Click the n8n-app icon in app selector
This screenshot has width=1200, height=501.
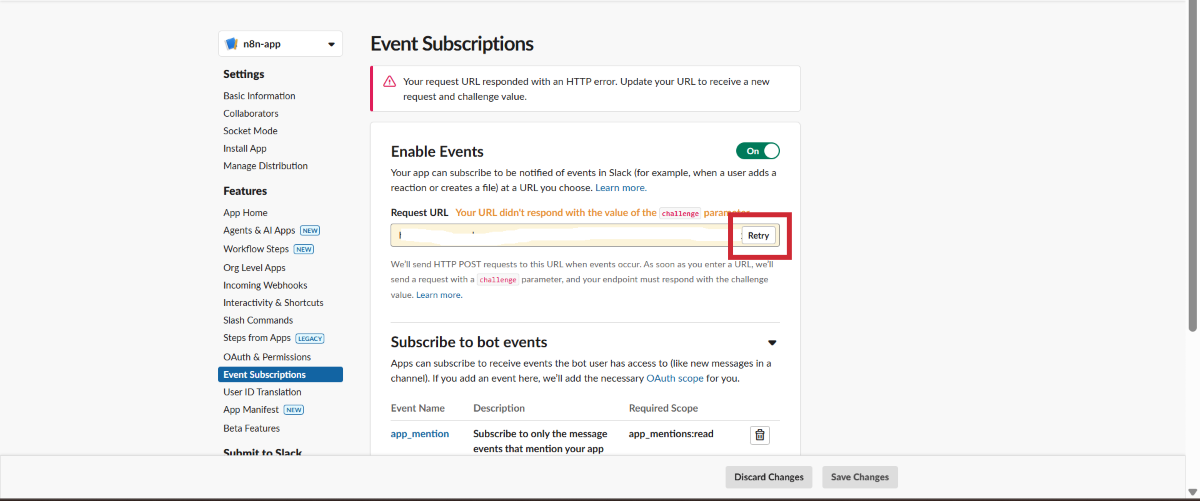pyautogui.click(x=232, y=44)
